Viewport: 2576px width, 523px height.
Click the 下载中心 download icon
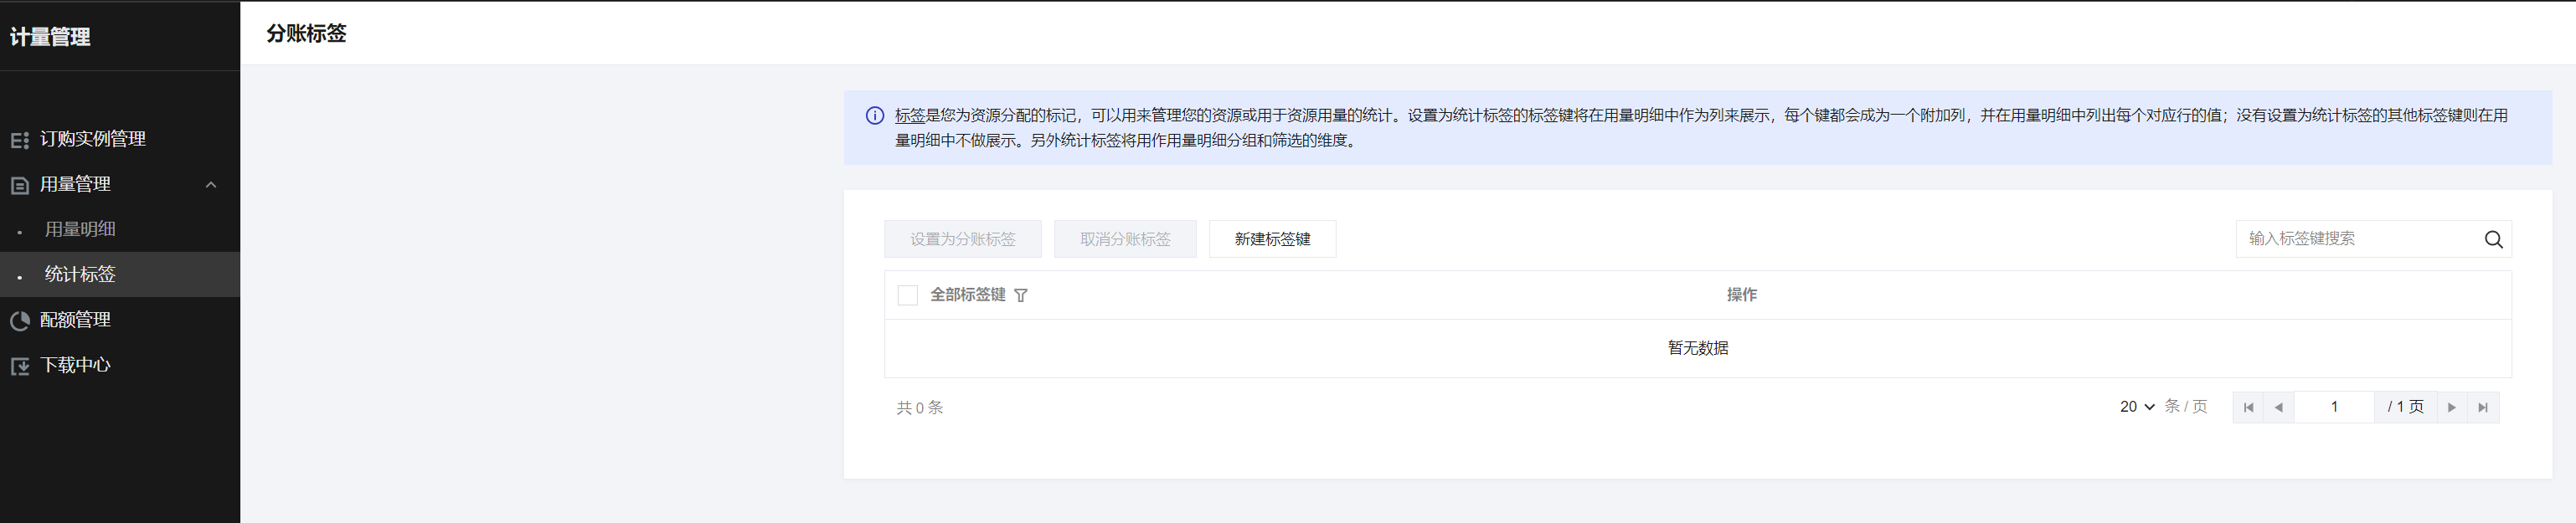(19, 366)
